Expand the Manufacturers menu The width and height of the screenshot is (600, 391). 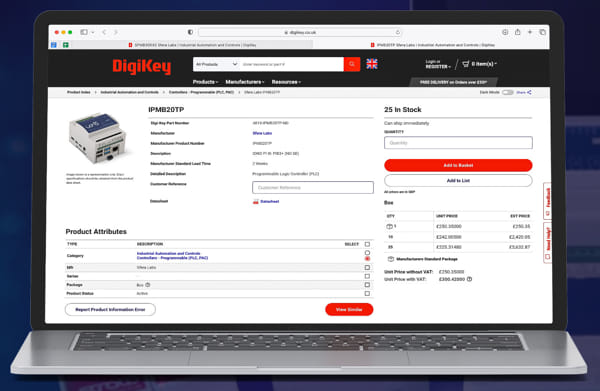coord(245,82)
